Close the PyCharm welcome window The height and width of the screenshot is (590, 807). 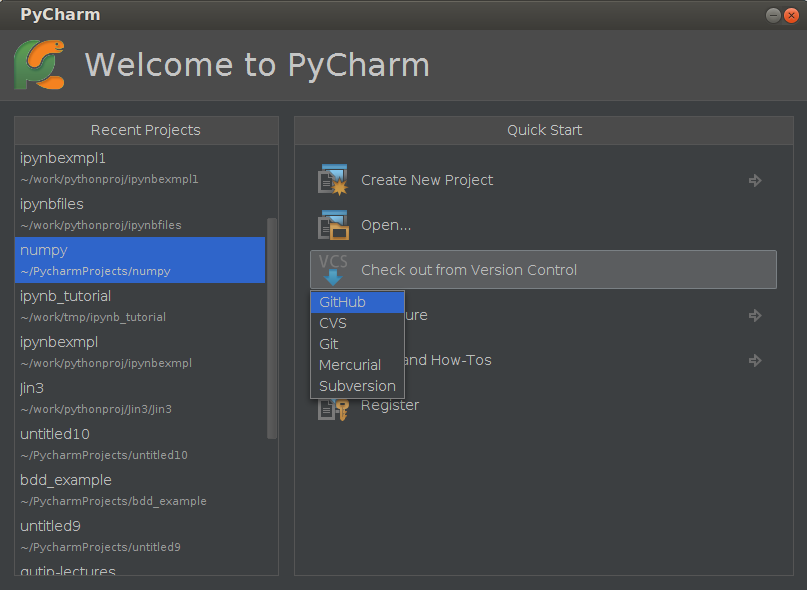tap(791, 15)
